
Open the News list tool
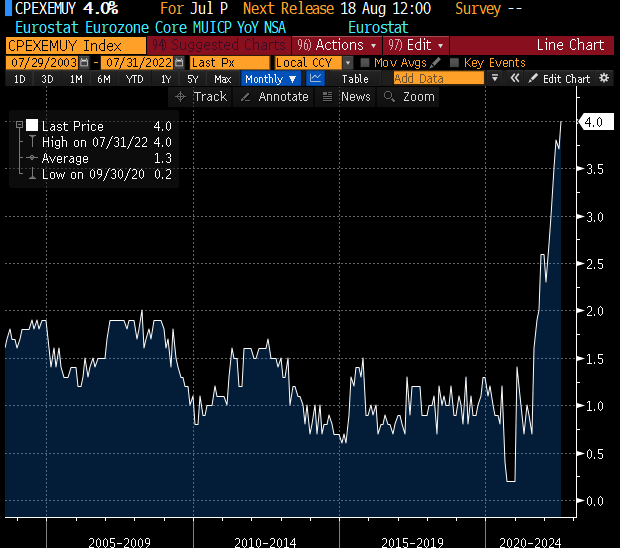pos(346,97)
